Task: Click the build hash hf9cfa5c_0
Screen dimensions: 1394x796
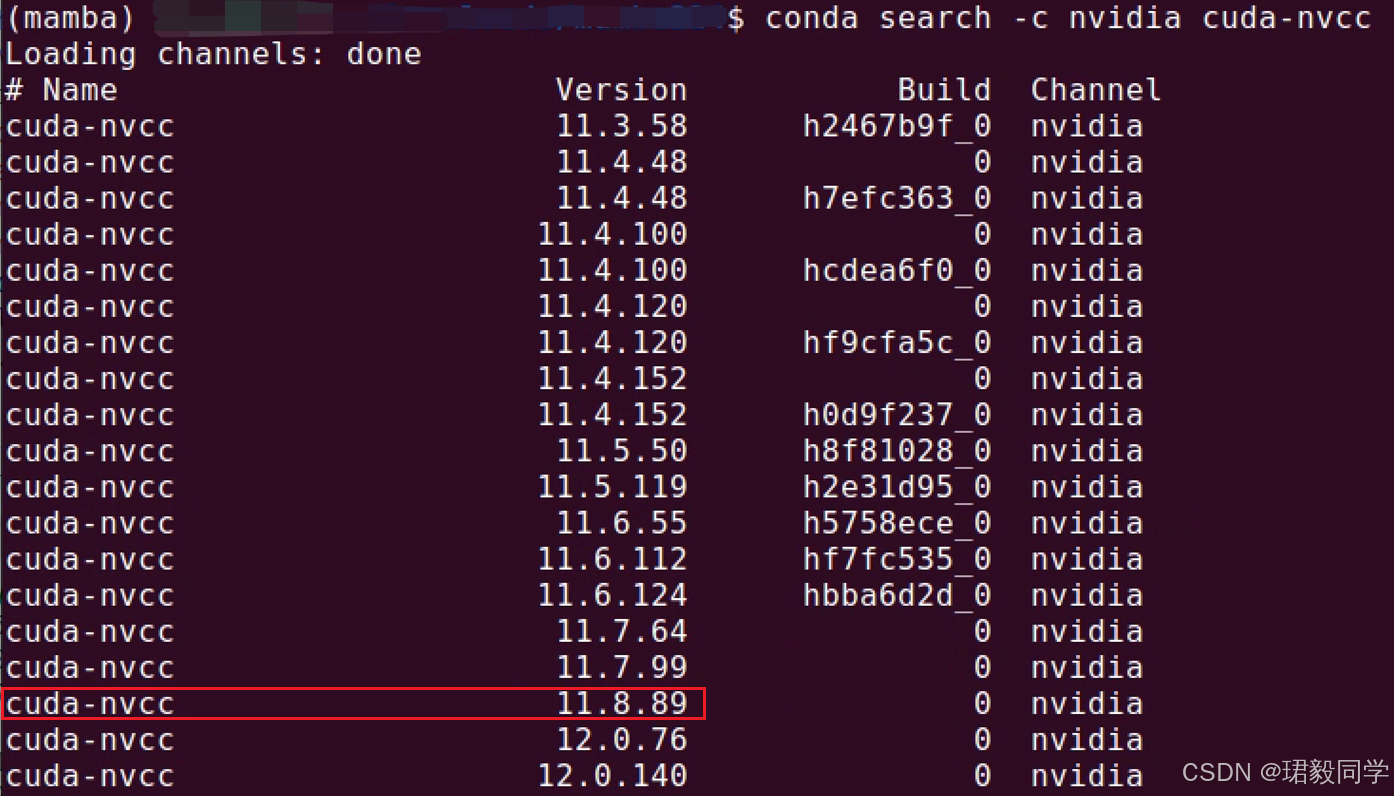Action: pos(896,342)
